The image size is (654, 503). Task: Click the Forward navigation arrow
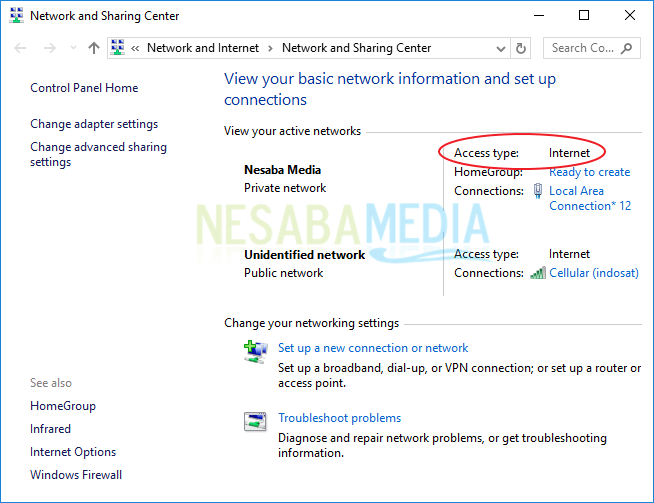(x=47, y=48)
